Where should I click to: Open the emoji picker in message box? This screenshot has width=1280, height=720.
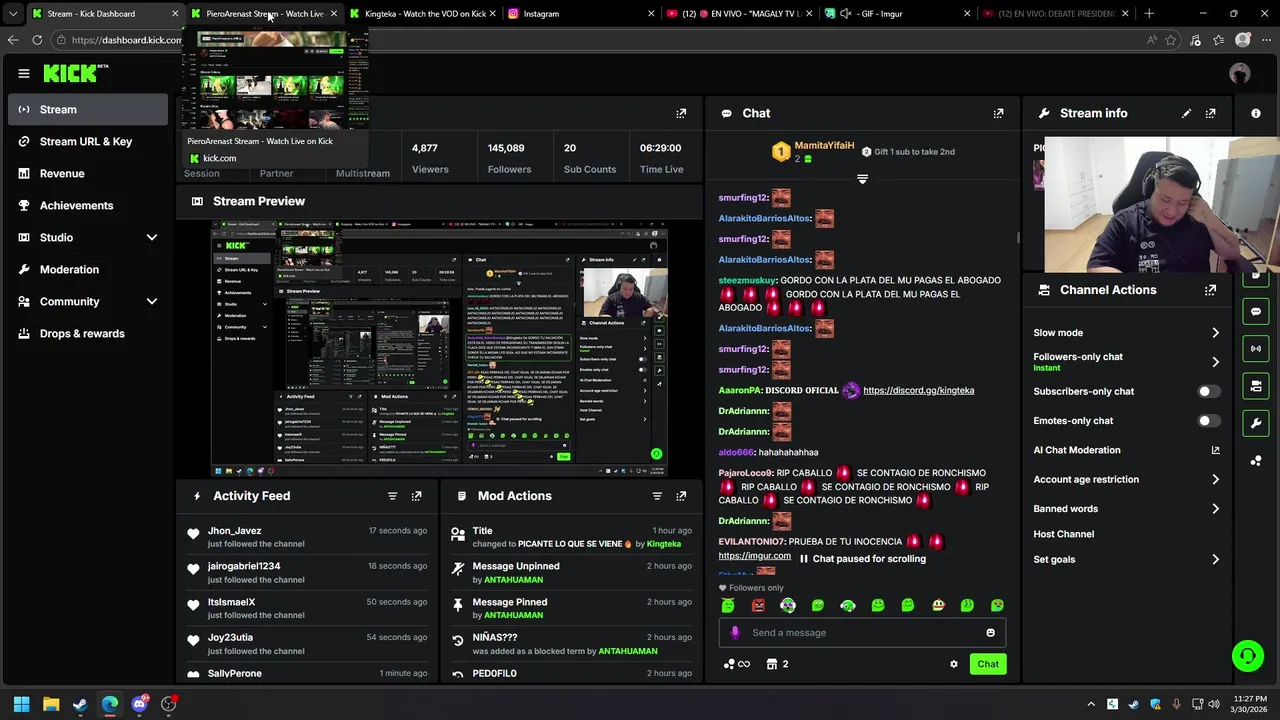[x=991, y=632]
